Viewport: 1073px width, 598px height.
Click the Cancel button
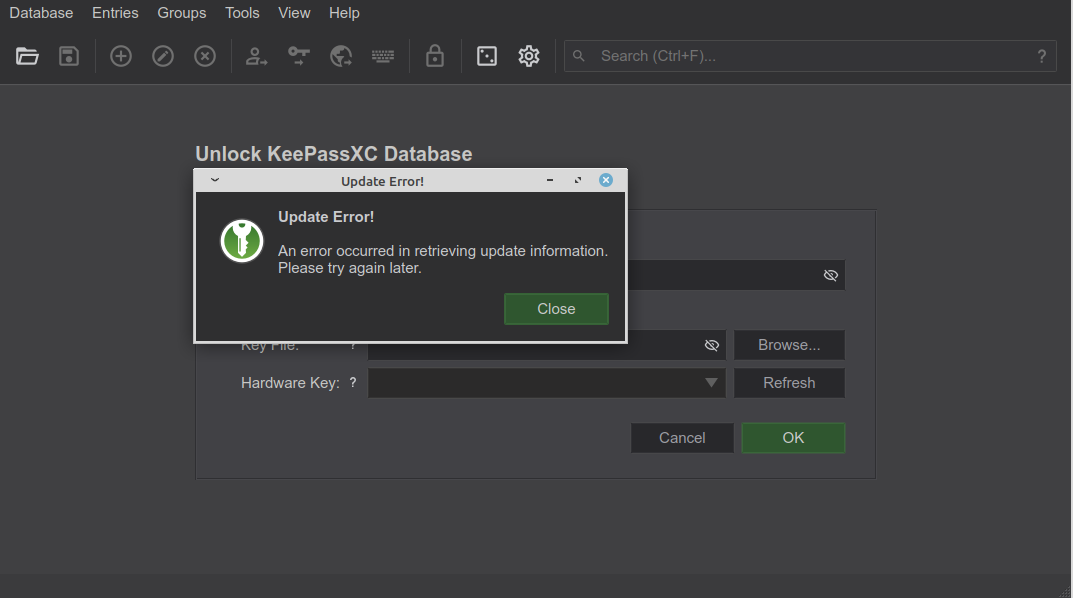point(682,438)
